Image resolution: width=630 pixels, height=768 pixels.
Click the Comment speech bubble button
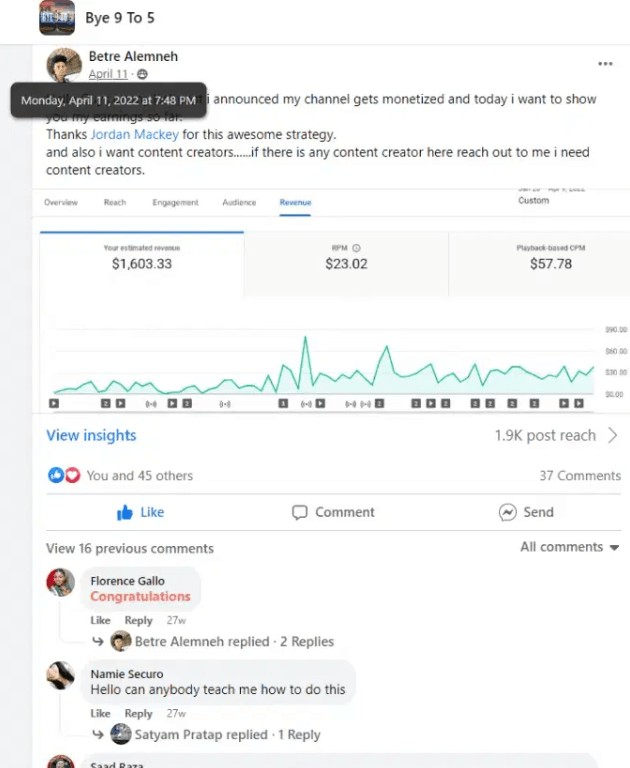pyautogui.click(x=333, y=512)
